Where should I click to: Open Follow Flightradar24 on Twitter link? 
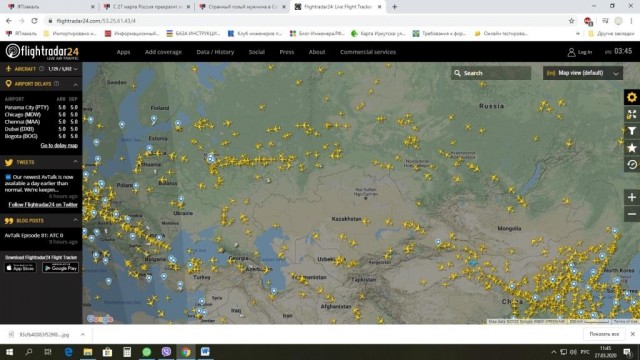(x=43, y=204)
